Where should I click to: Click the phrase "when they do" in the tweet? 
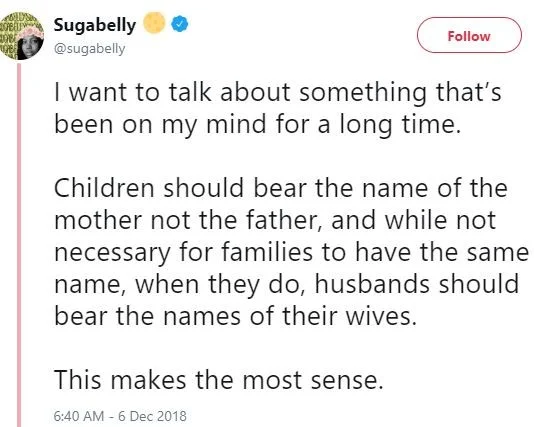pyautogui.click(x=219, y=285)
